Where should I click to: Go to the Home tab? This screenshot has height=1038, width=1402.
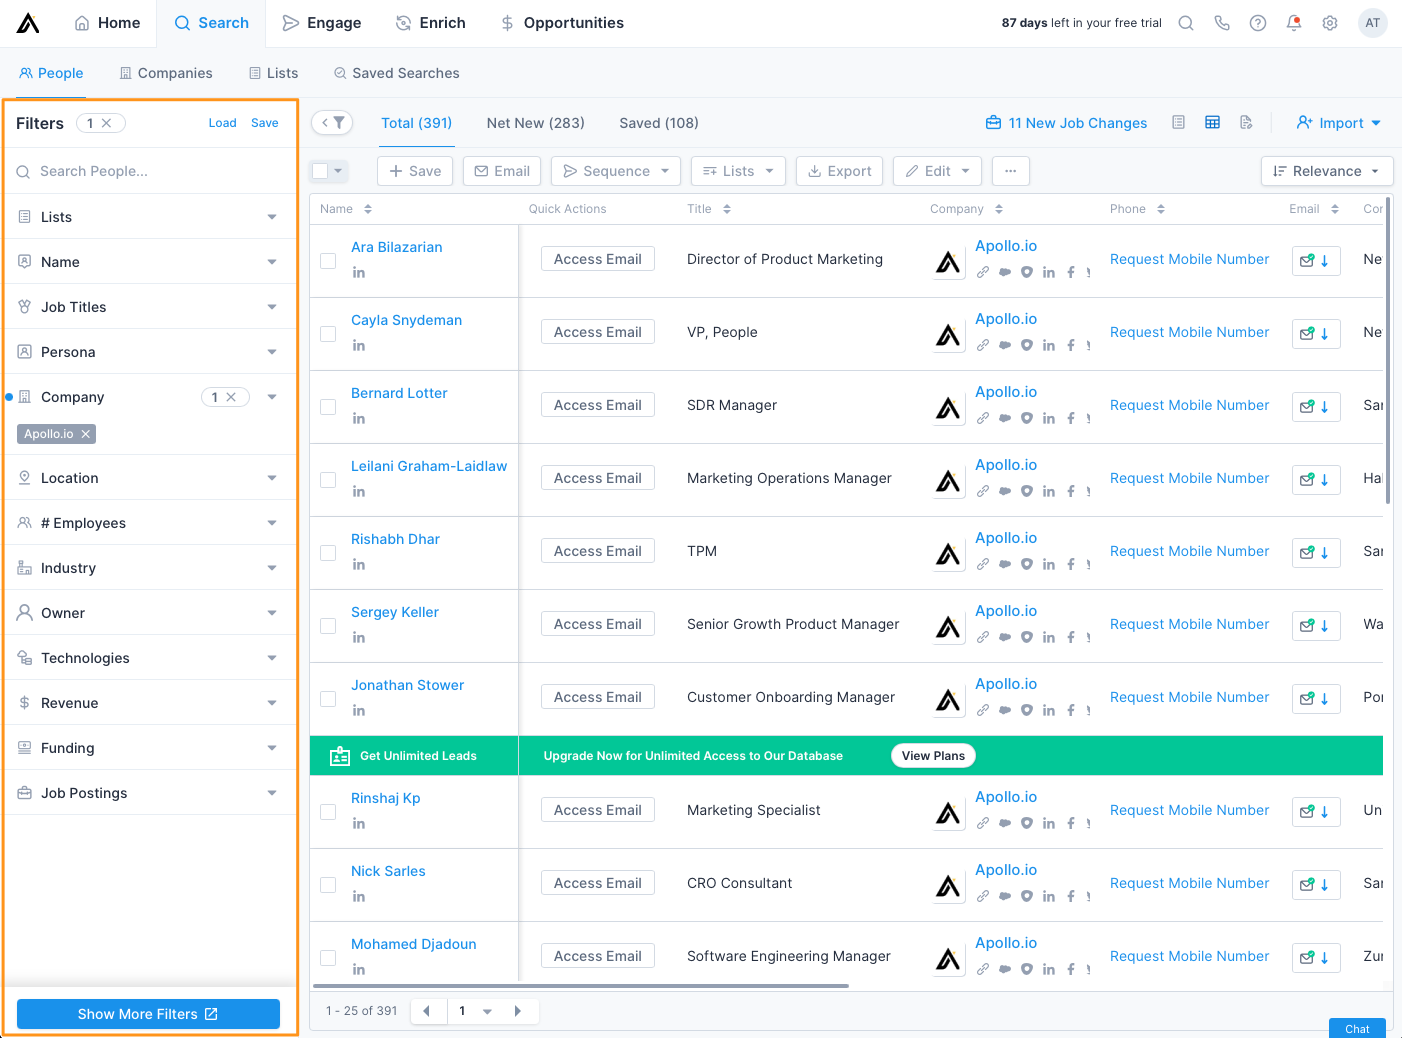[107, 23]
